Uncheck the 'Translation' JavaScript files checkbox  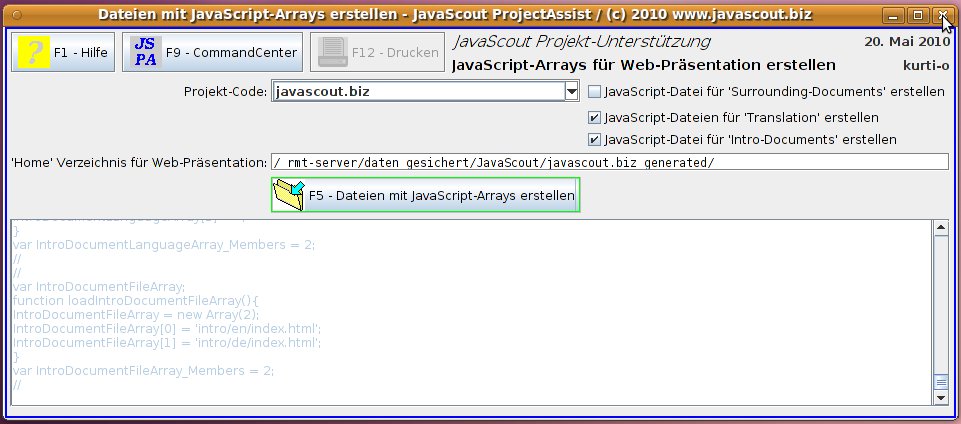point(595,117)
